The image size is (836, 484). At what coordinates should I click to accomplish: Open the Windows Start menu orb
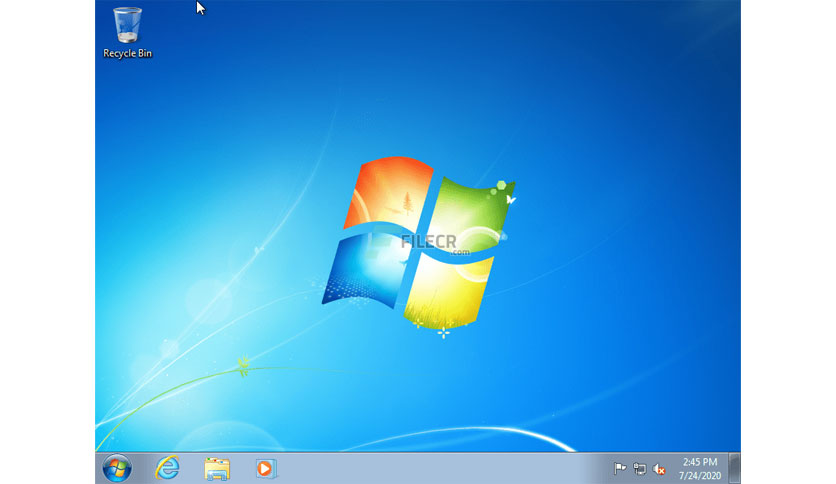pyautogui.click(x=117, y=469)
